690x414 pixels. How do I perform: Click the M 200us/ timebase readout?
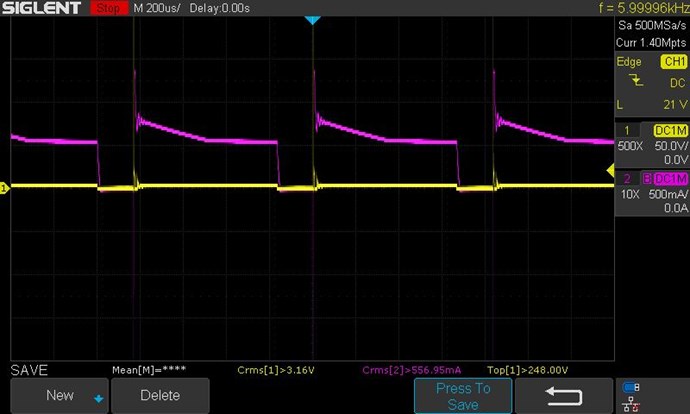click(x=157, y=8)
